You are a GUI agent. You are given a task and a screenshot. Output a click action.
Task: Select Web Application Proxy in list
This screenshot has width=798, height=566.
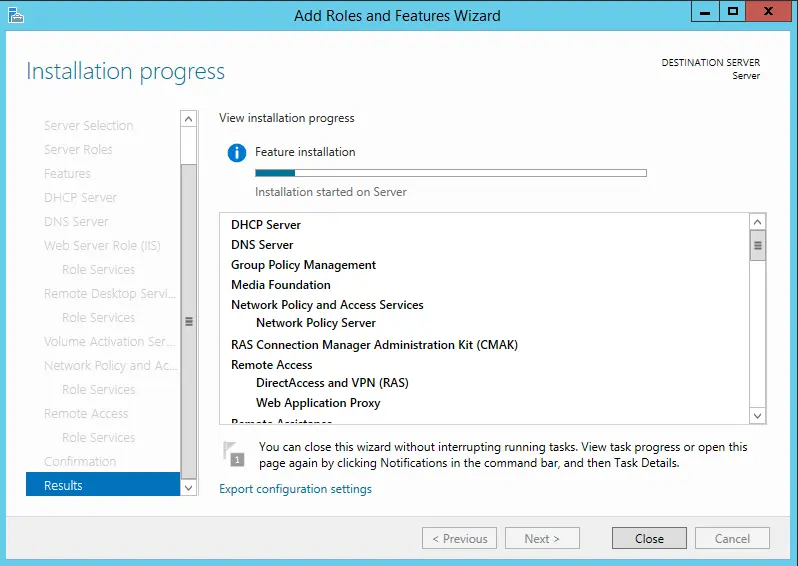(318, 403)
